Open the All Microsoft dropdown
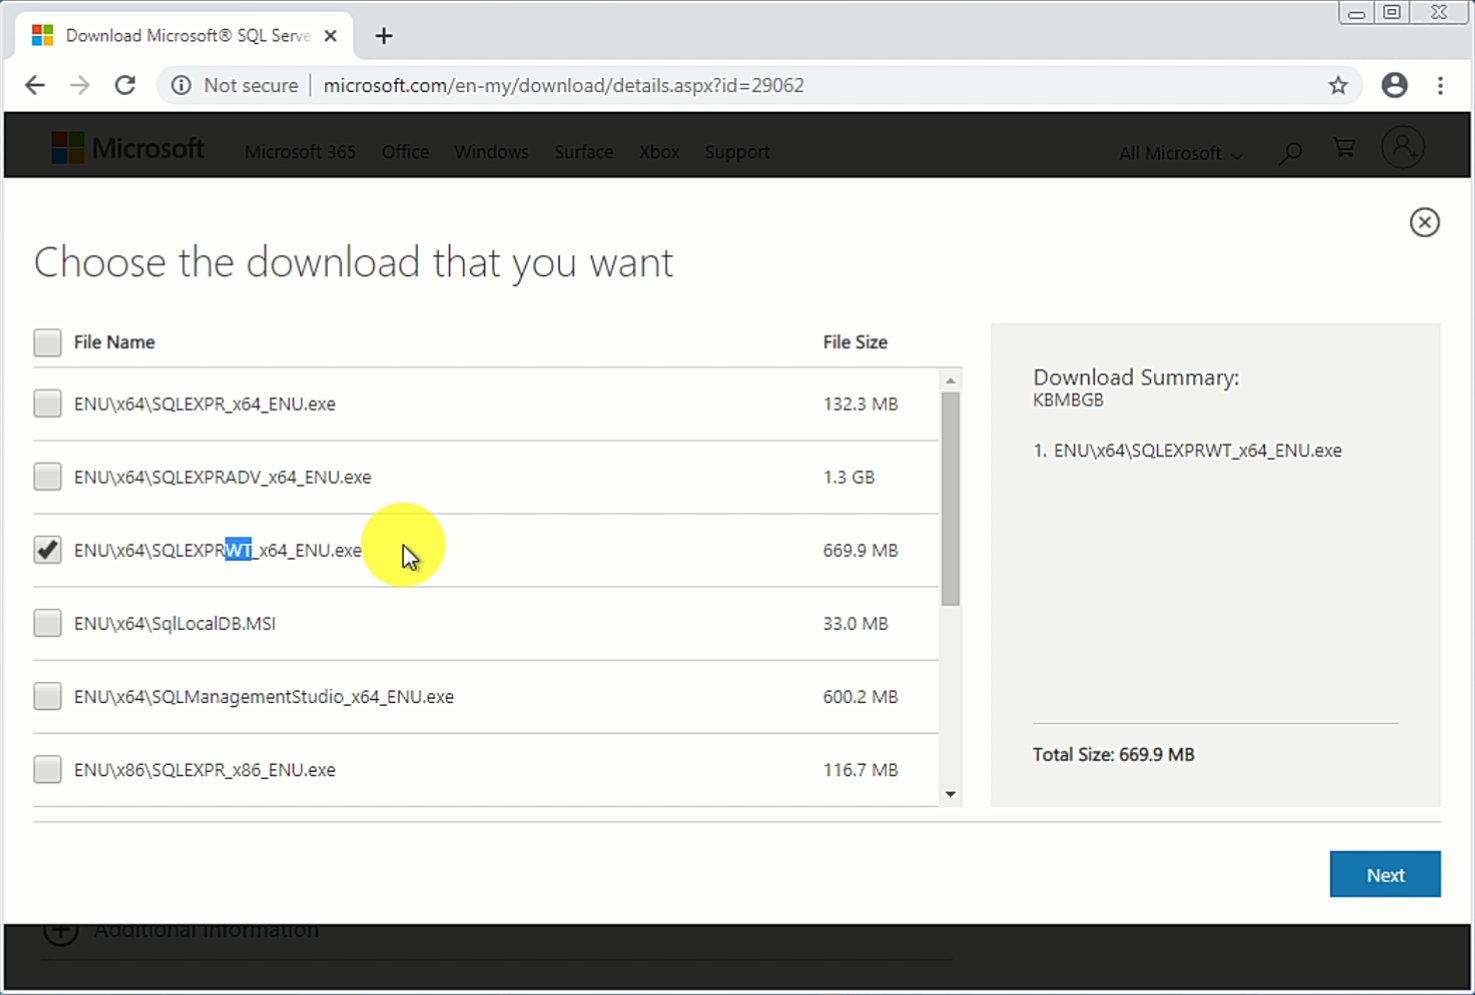Screen dimensions: 1475x995 coord(1181,153)
